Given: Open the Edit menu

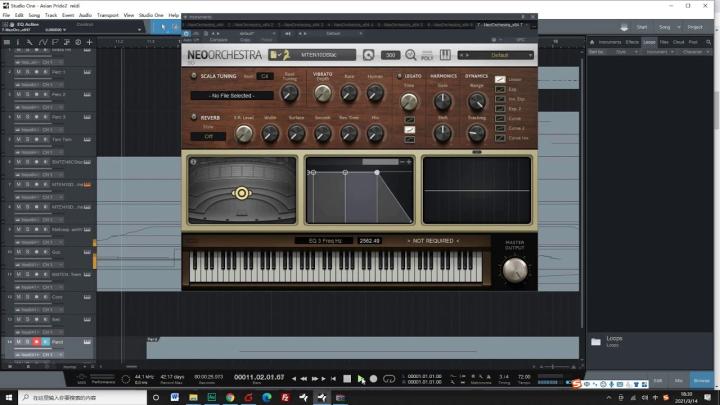Looking at the screenshot, I should tap(19, 15).
